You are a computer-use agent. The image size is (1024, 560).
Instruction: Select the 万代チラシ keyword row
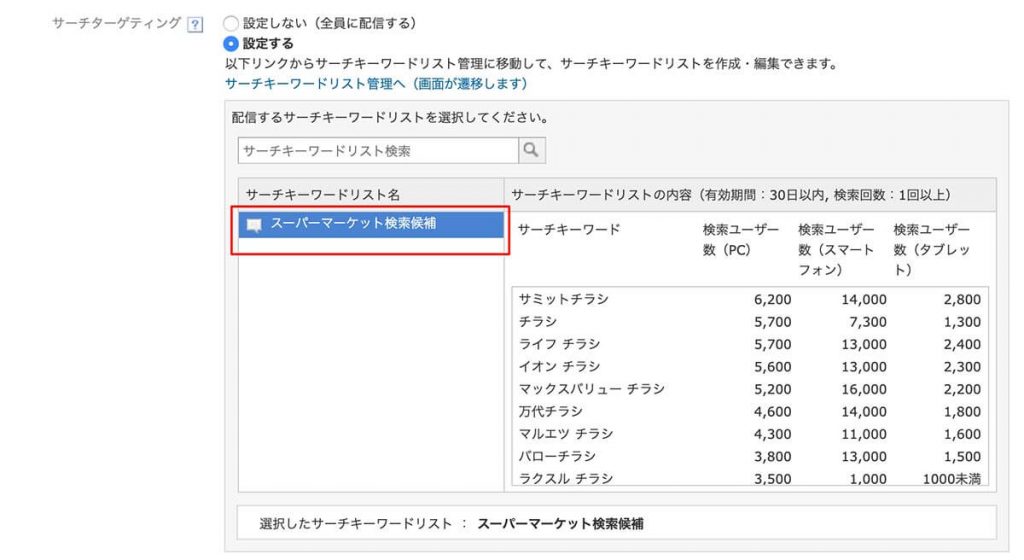pos(750,411)
